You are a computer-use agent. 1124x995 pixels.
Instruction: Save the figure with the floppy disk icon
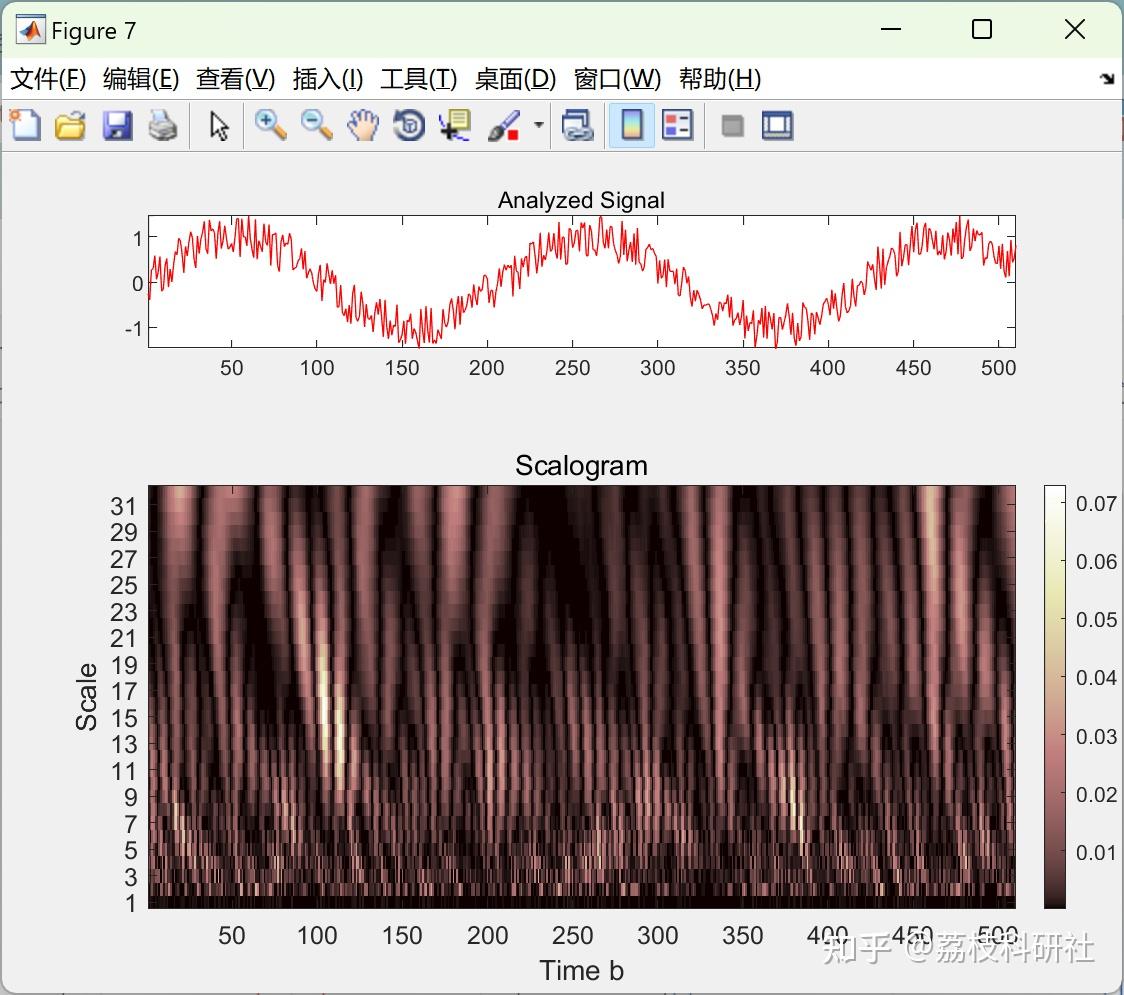coord(117,126)
